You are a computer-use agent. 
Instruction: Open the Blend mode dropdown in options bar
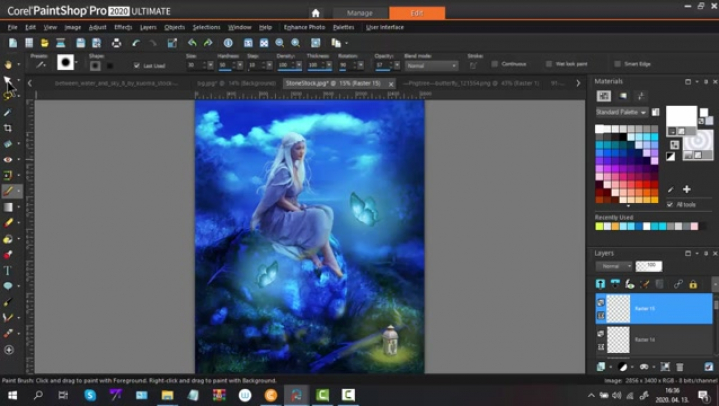coord(431,66)
